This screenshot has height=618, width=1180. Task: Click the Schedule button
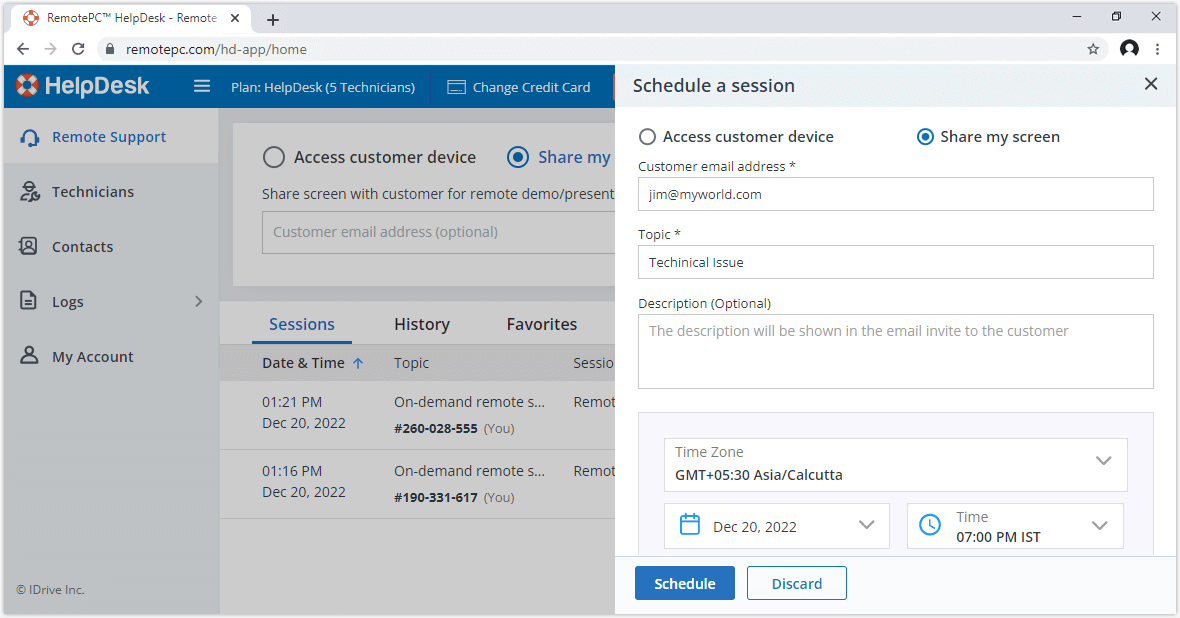point(685,583)
